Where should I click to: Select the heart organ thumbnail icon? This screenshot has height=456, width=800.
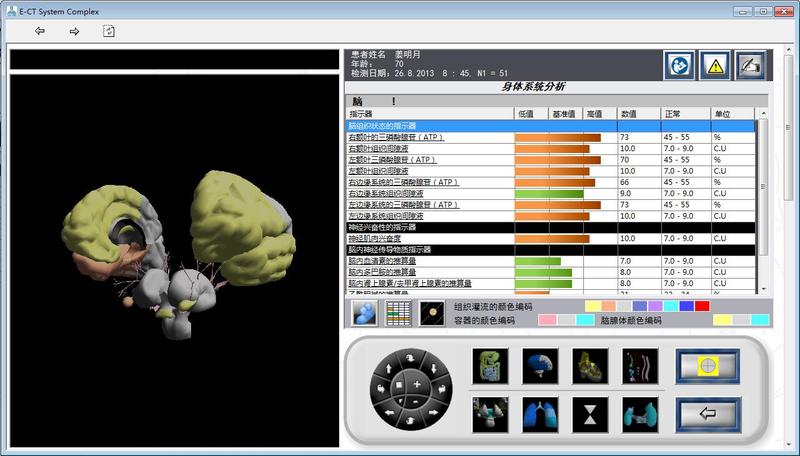click(590, 366)
